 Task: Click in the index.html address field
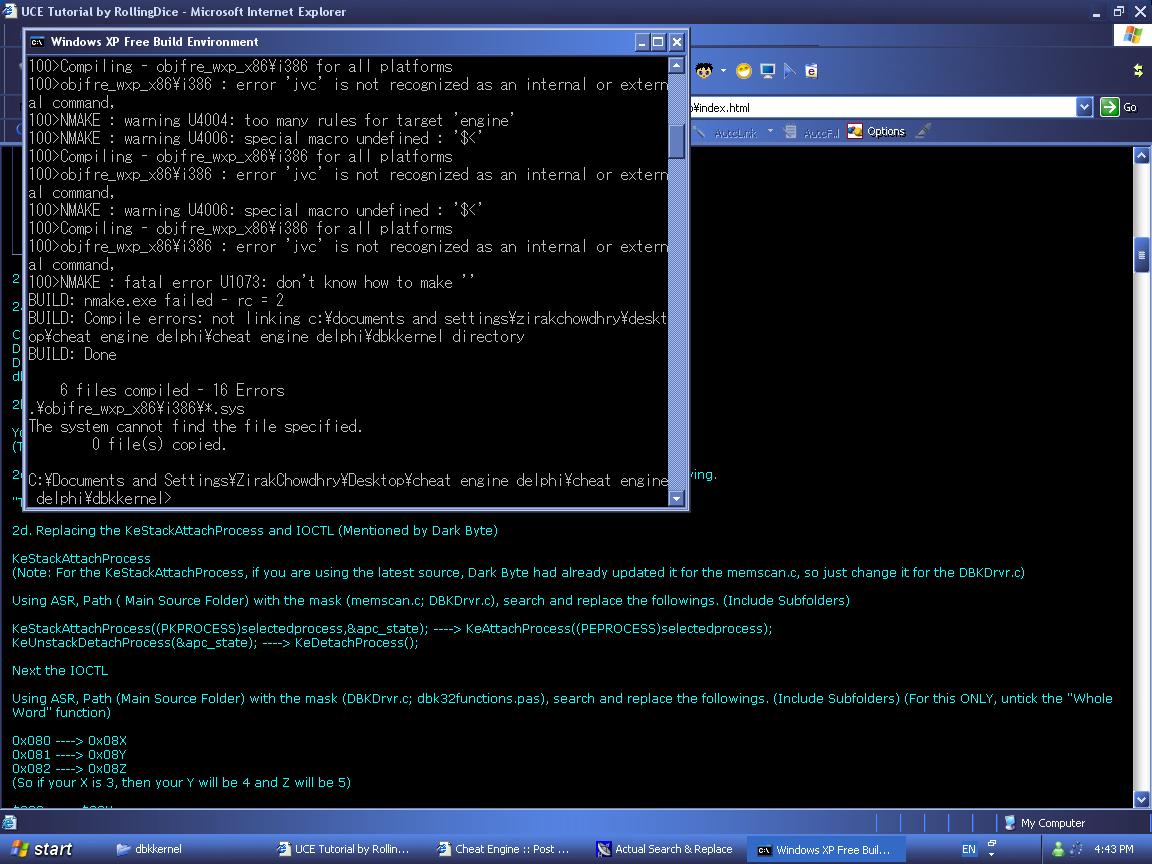point(880,107)
